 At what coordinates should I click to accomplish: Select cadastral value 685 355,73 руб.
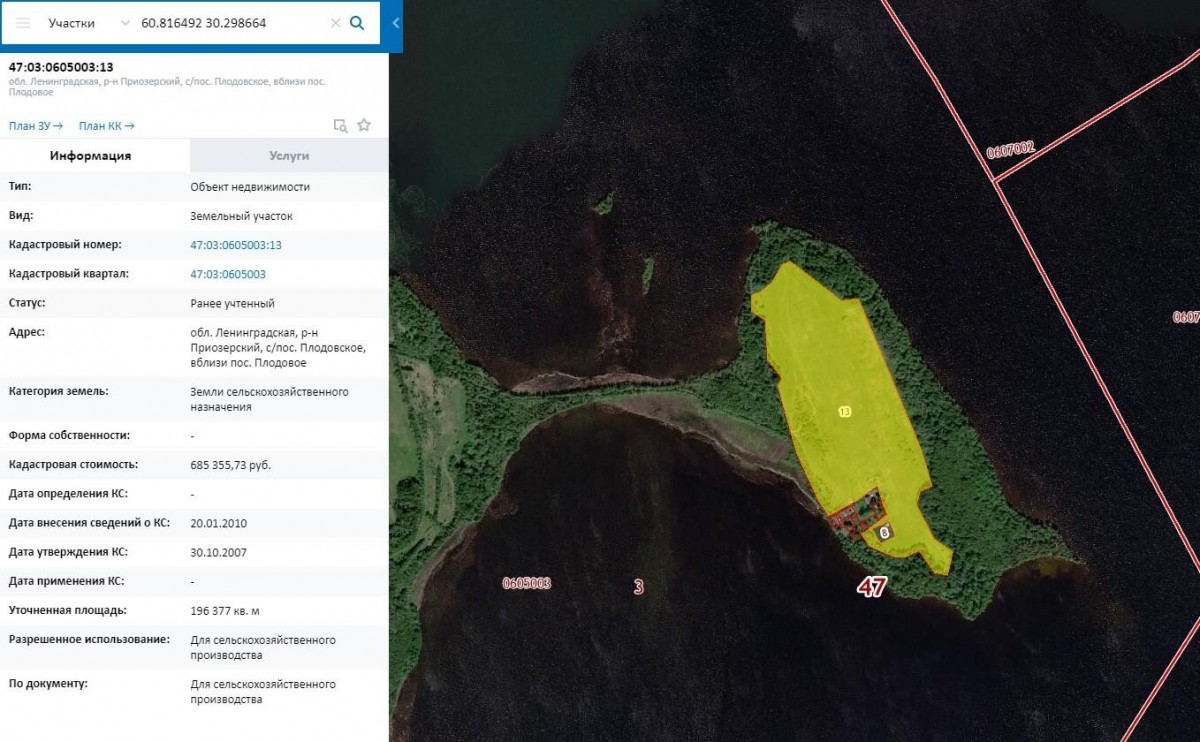click(230, 465)
